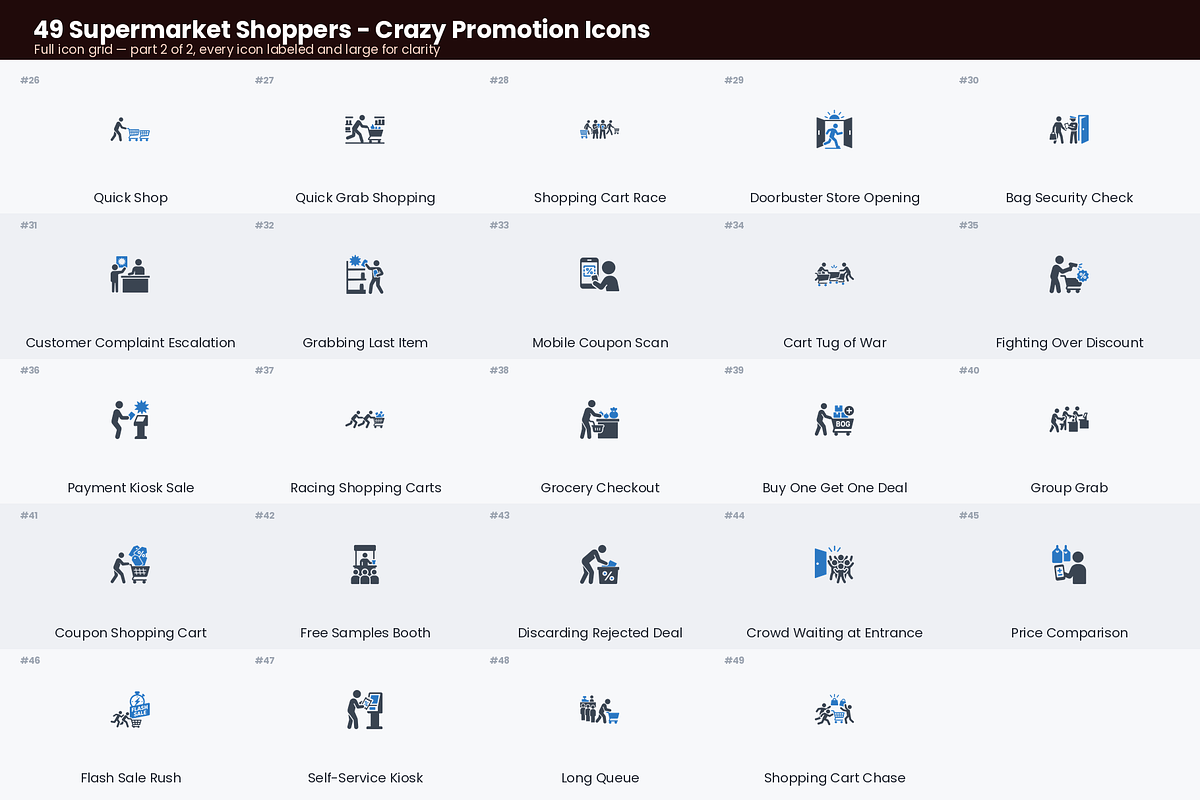Click the #33 number tag
Image resolution: width=1200 pixels, height=800 pixels.
[x=499, y=225]
